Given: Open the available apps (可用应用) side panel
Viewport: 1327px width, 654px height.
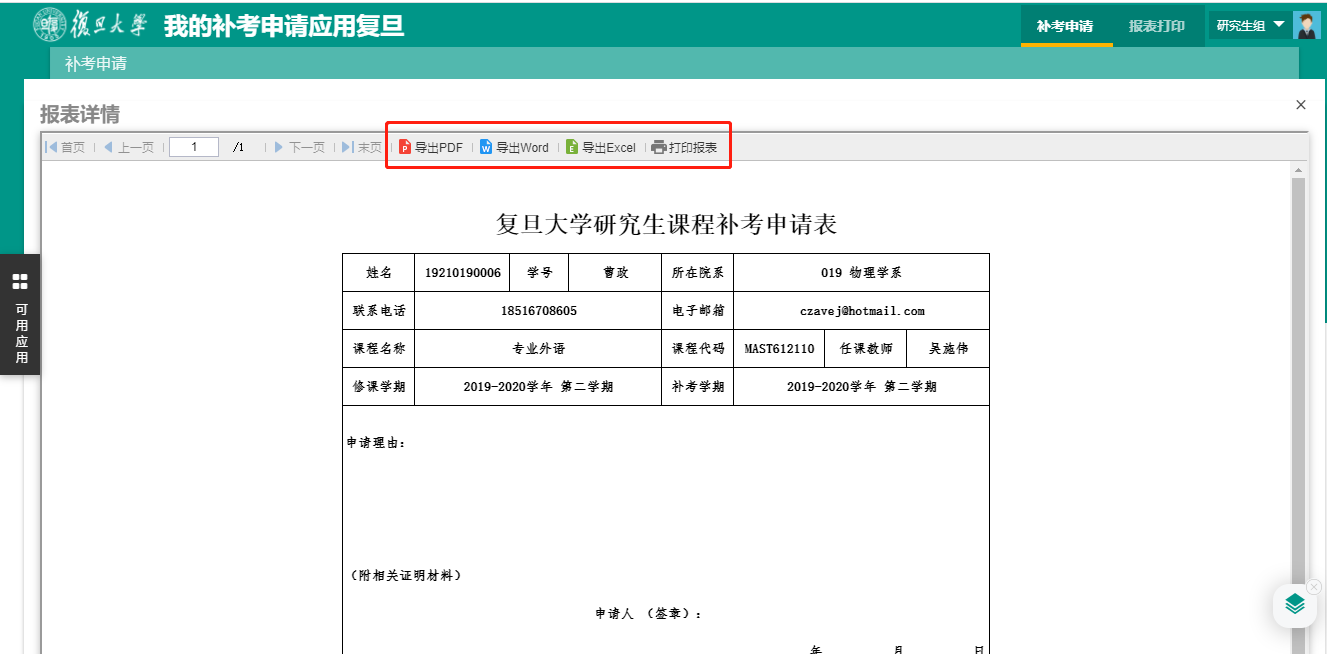Looking at the screenshot, I should tap(20, 315).
